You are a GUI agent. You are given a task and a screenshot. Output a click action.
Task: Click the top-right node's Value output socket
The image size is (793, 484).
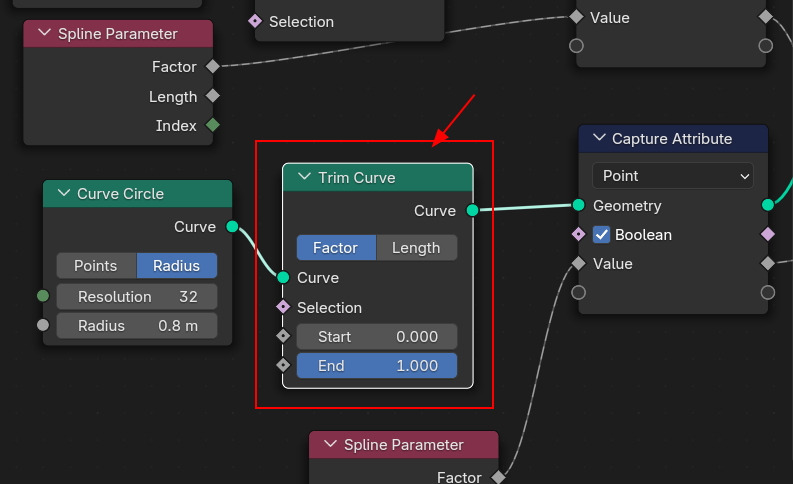coord(766,17)
